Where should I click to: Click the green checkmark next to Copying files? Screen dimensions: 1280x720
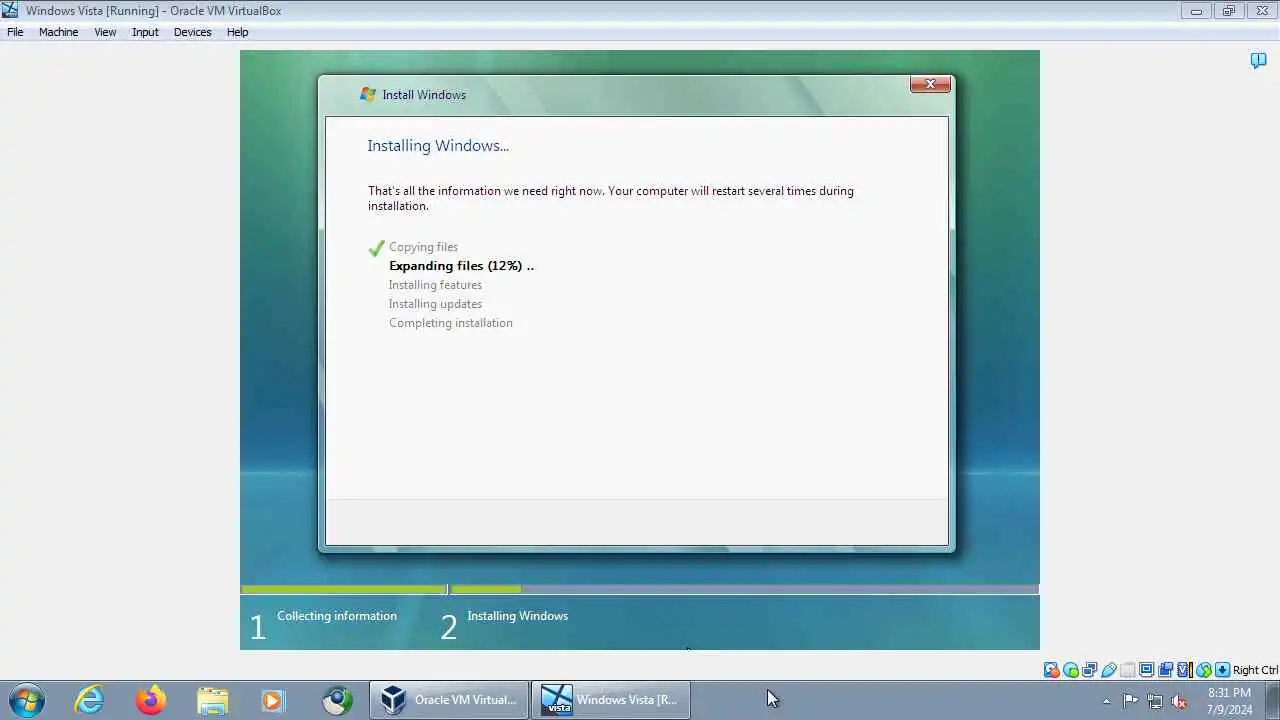coord(376,248)
